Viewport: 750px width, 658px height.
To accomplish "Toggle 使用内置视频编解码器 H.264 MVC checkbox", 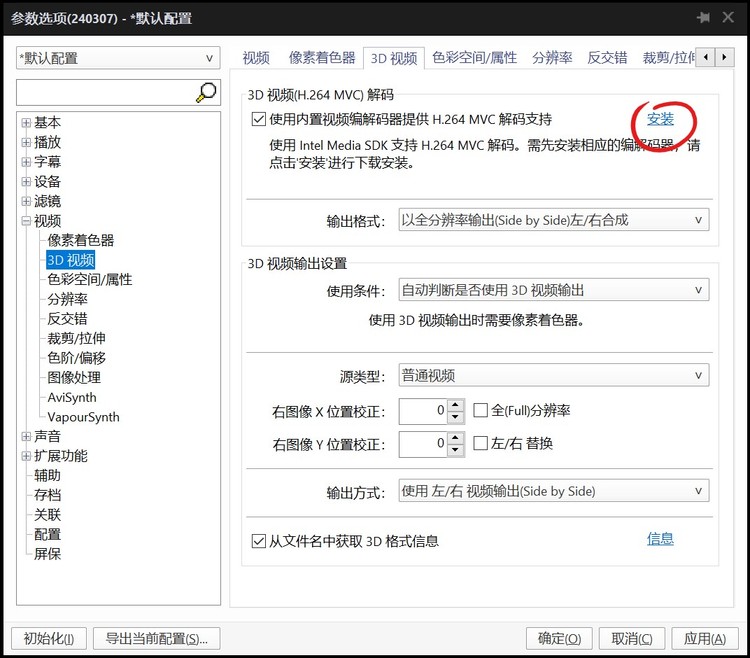I will click(260, 119).
